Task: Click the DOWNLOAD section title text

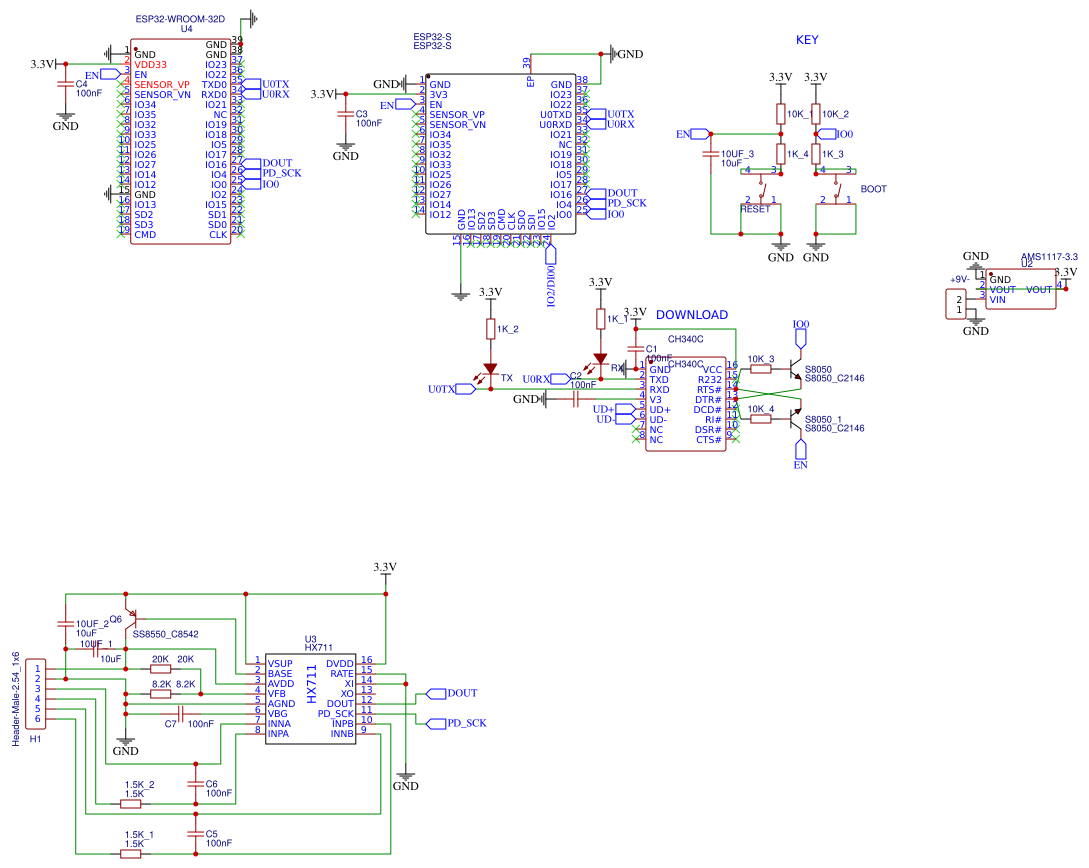Action: [692, 314]
